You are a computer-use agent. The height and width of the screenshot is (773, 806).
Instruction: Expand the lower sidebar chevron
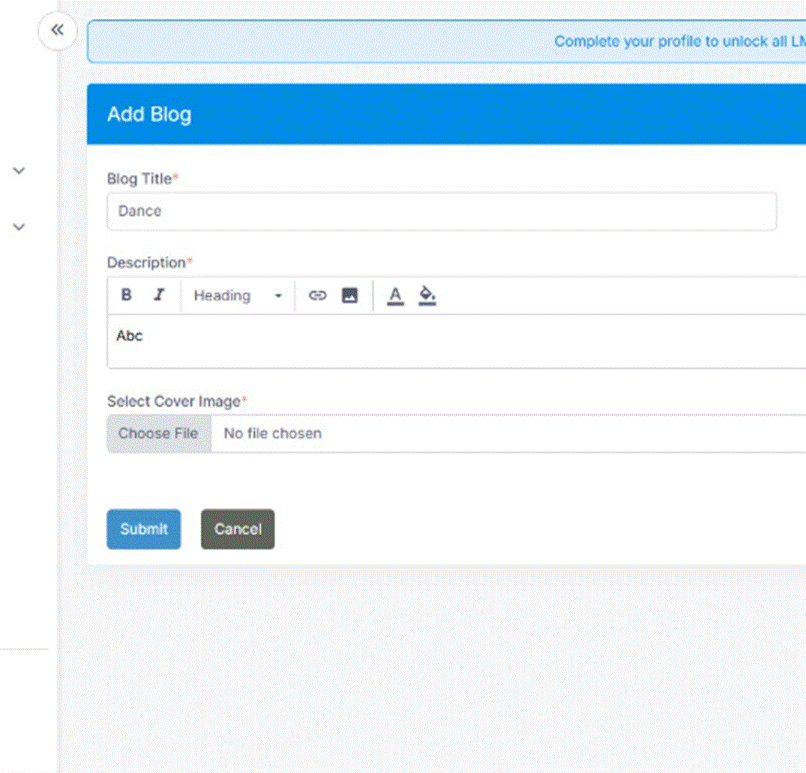tap(18, 227)
